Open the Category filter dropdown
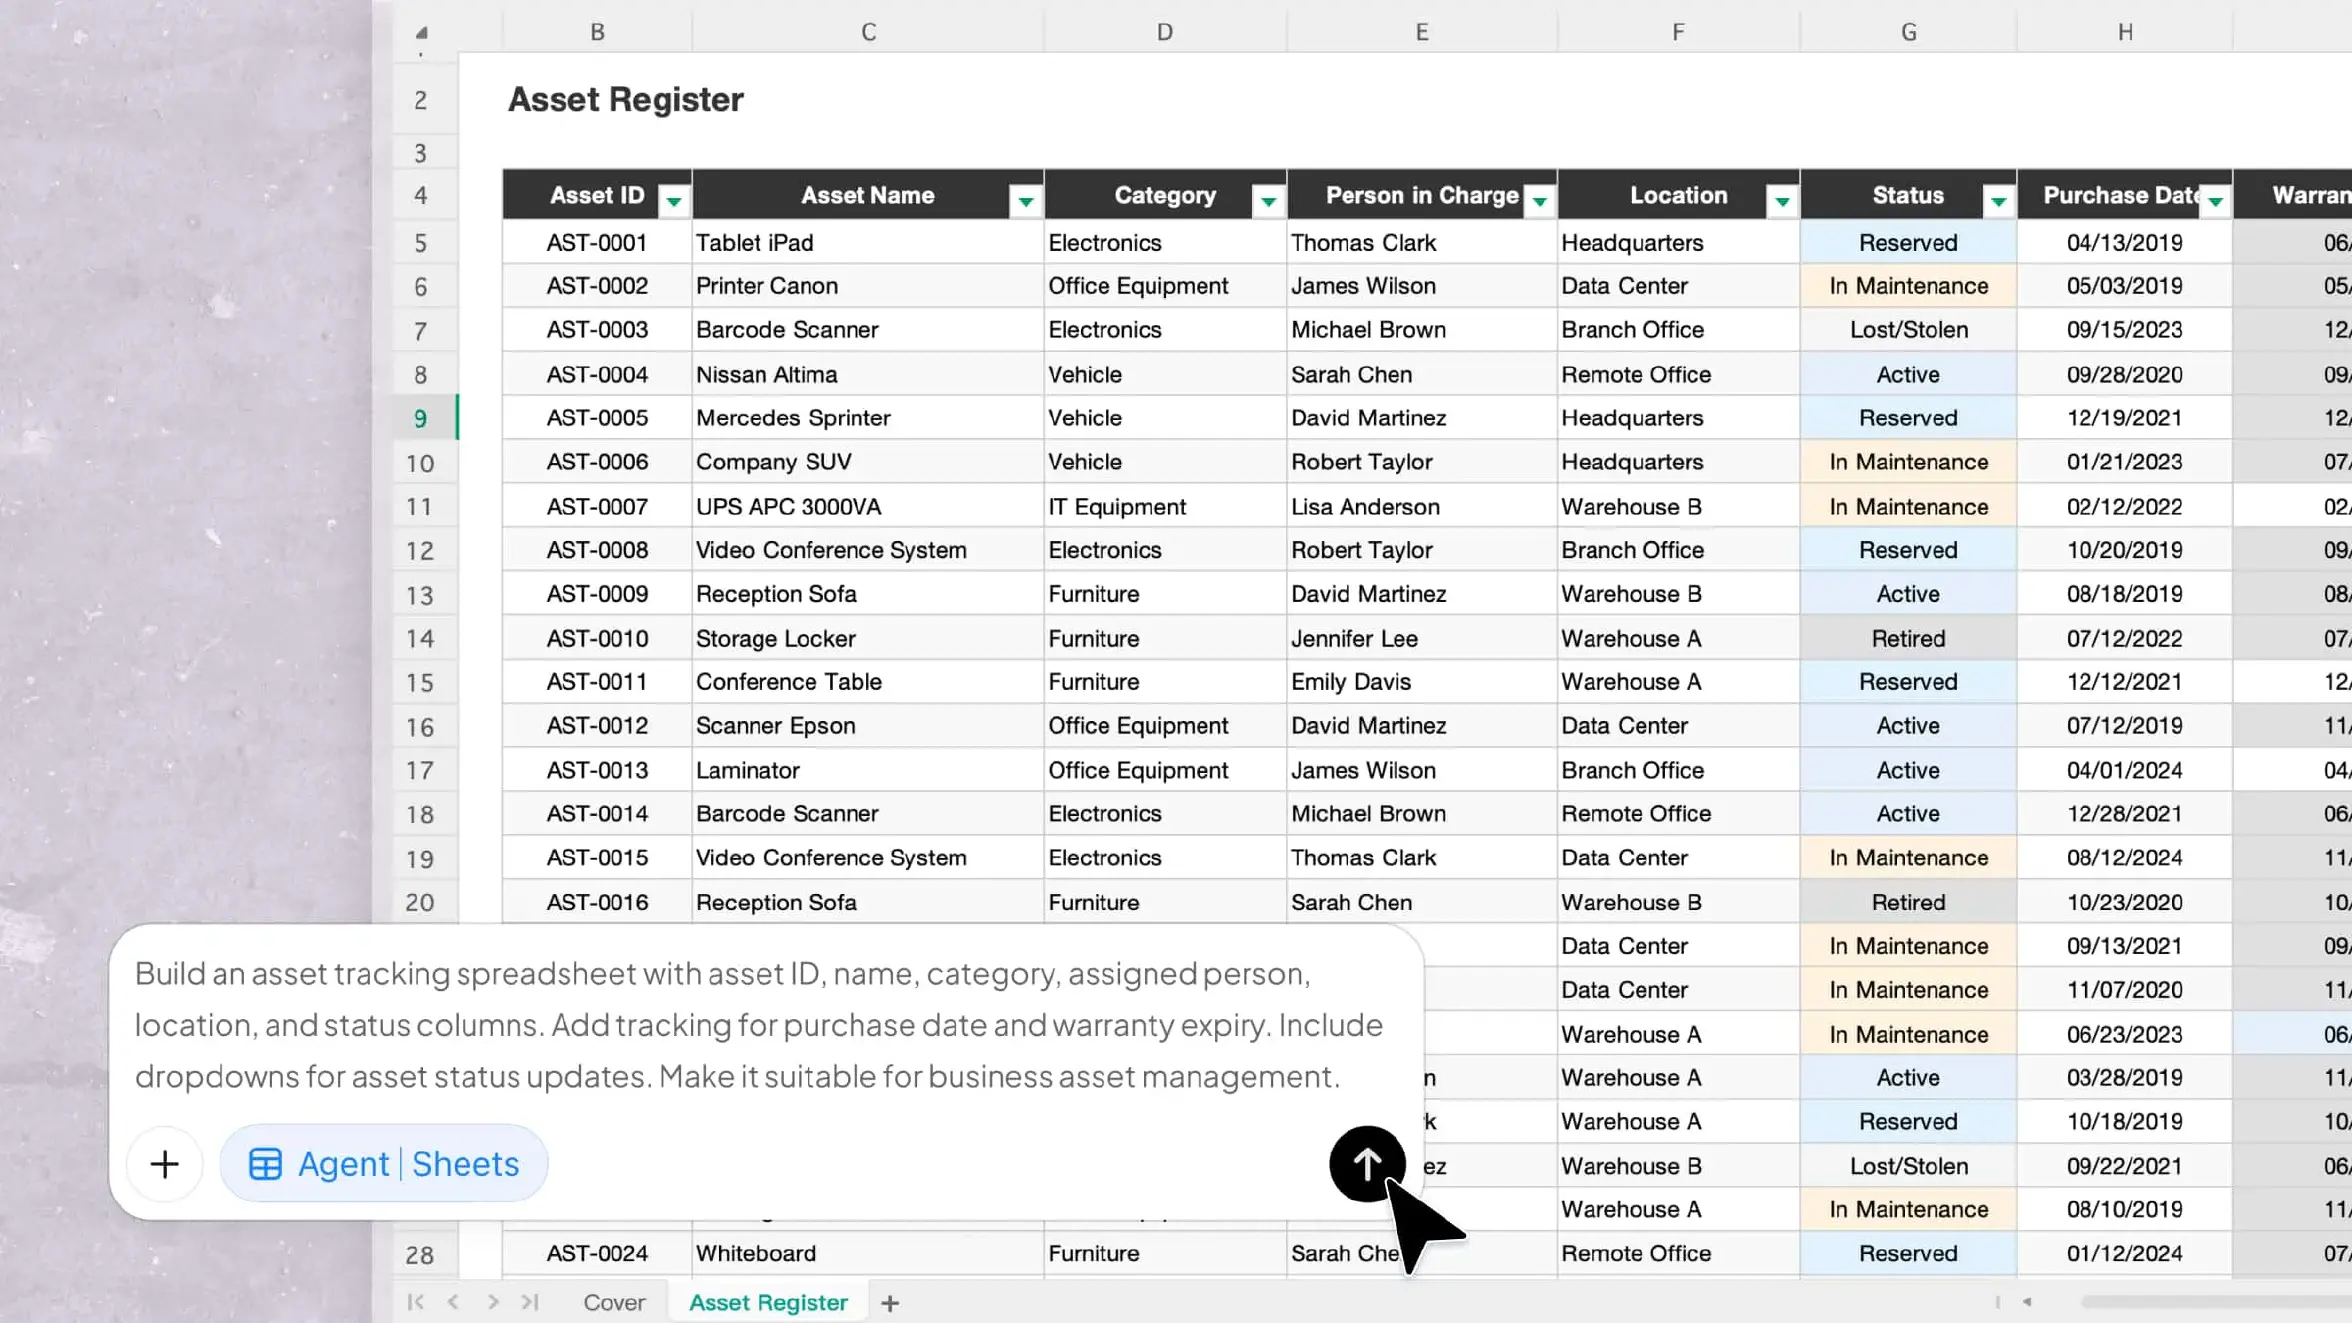 click(x=1268, y=202)
